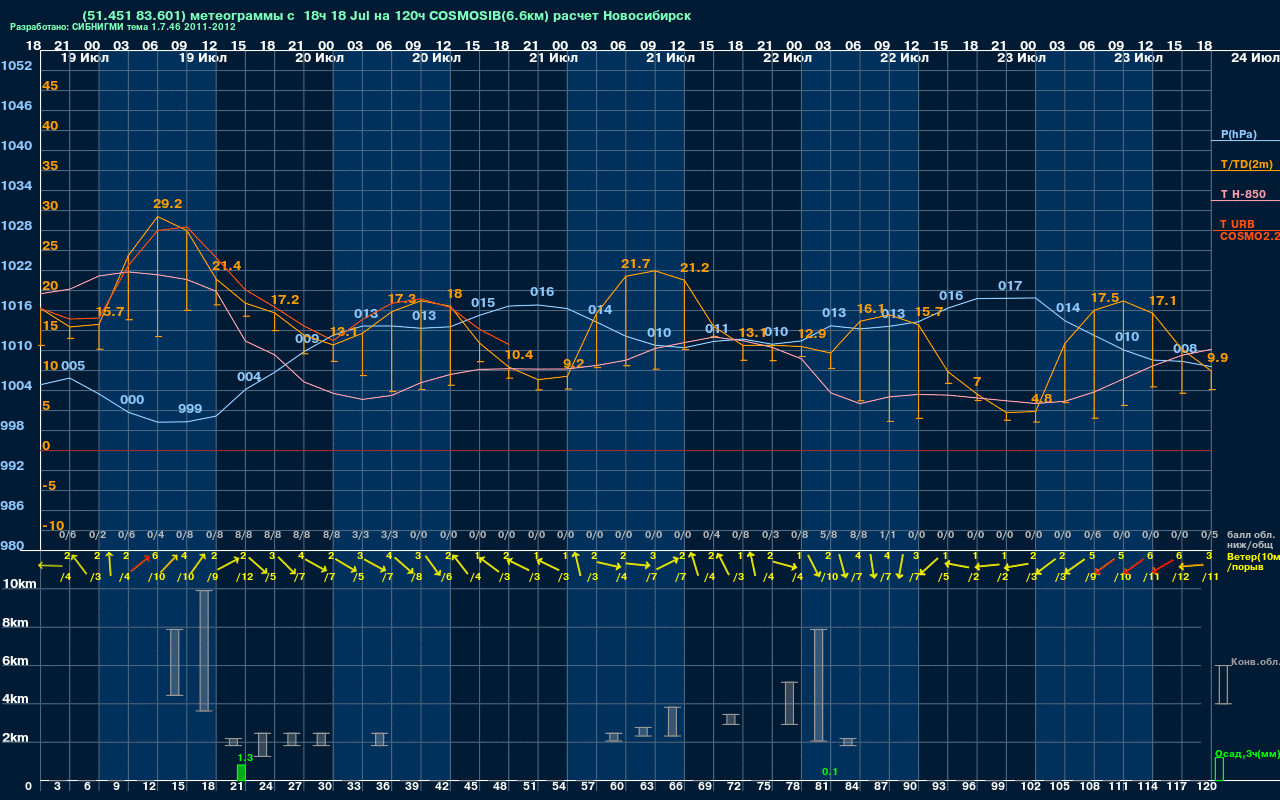
Task: Click the 009 pressure label
Action: click(x=307, y=339)
